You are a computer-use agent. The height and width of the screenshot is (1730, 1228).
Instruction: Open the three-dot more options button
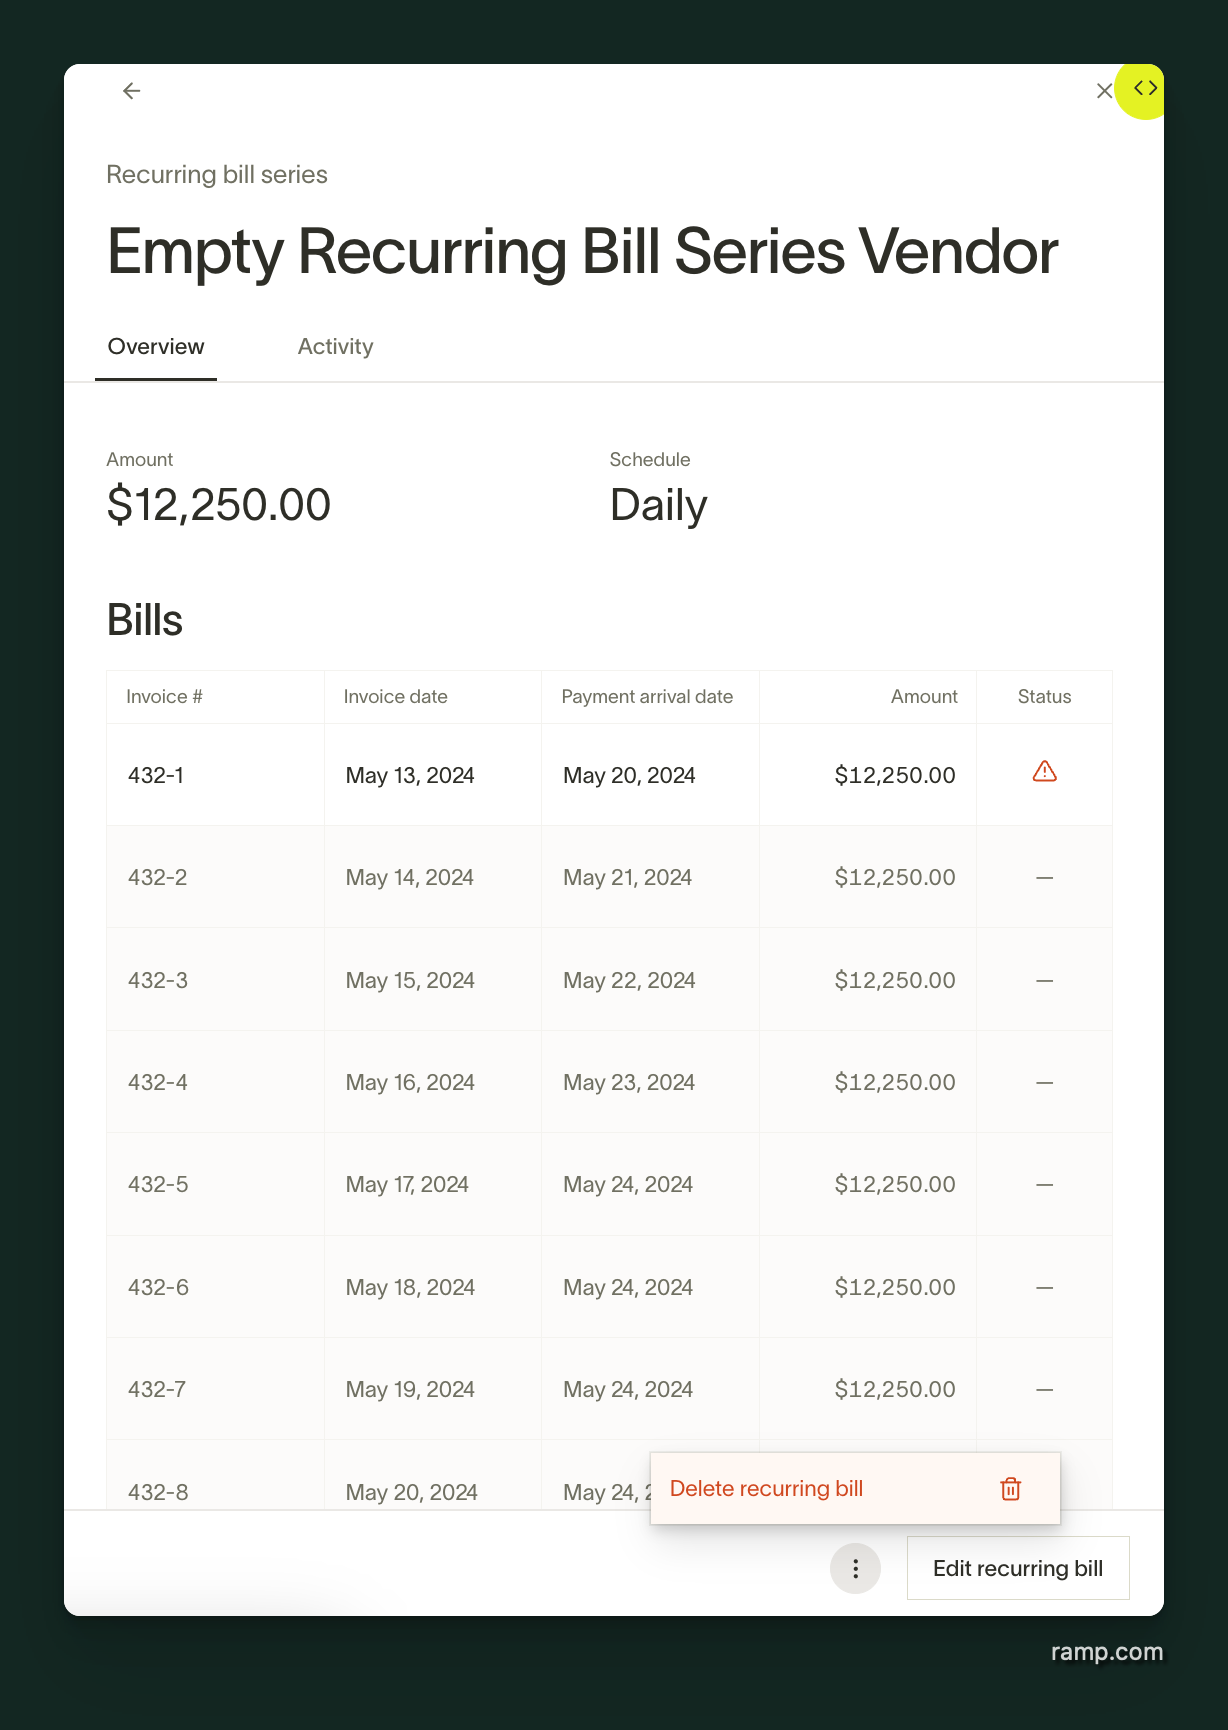tap(855, 1568)
